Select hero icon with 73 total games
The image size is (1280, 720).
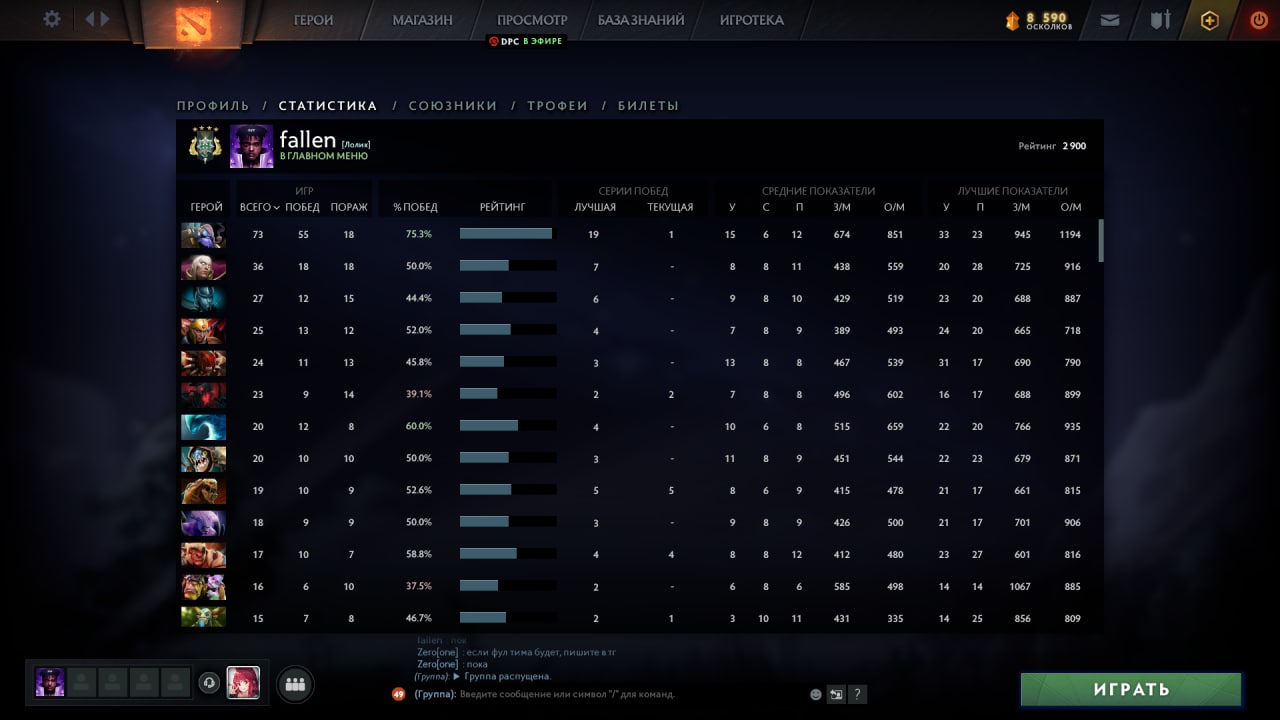tap(203, 235)
